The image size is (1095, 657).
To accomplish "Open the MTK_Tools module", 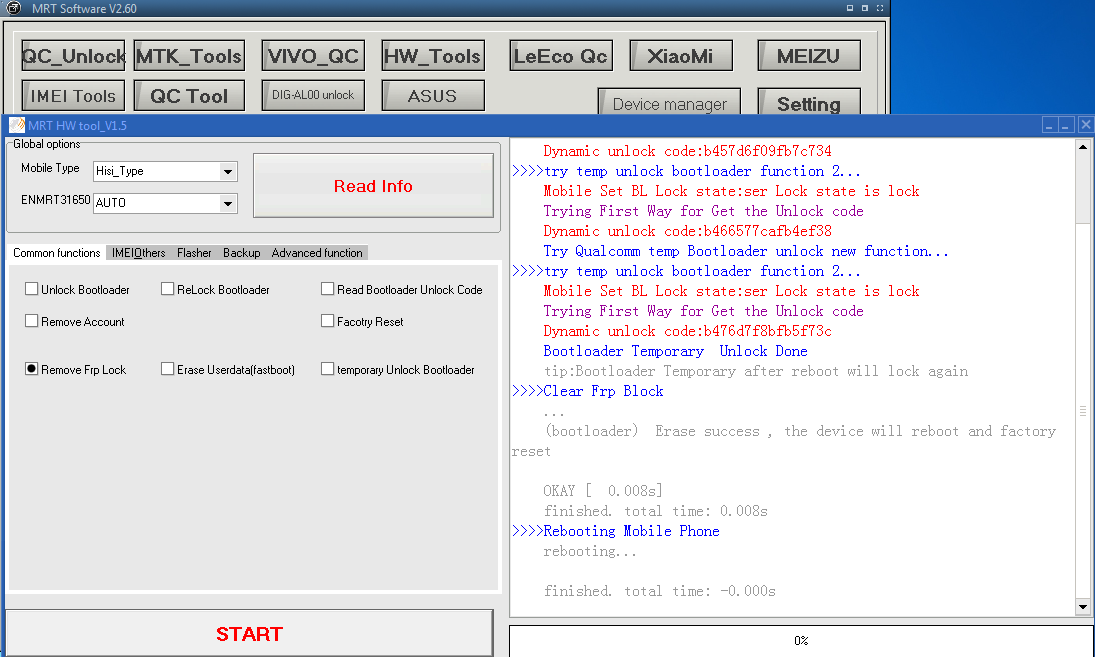I will coord(189,56).
